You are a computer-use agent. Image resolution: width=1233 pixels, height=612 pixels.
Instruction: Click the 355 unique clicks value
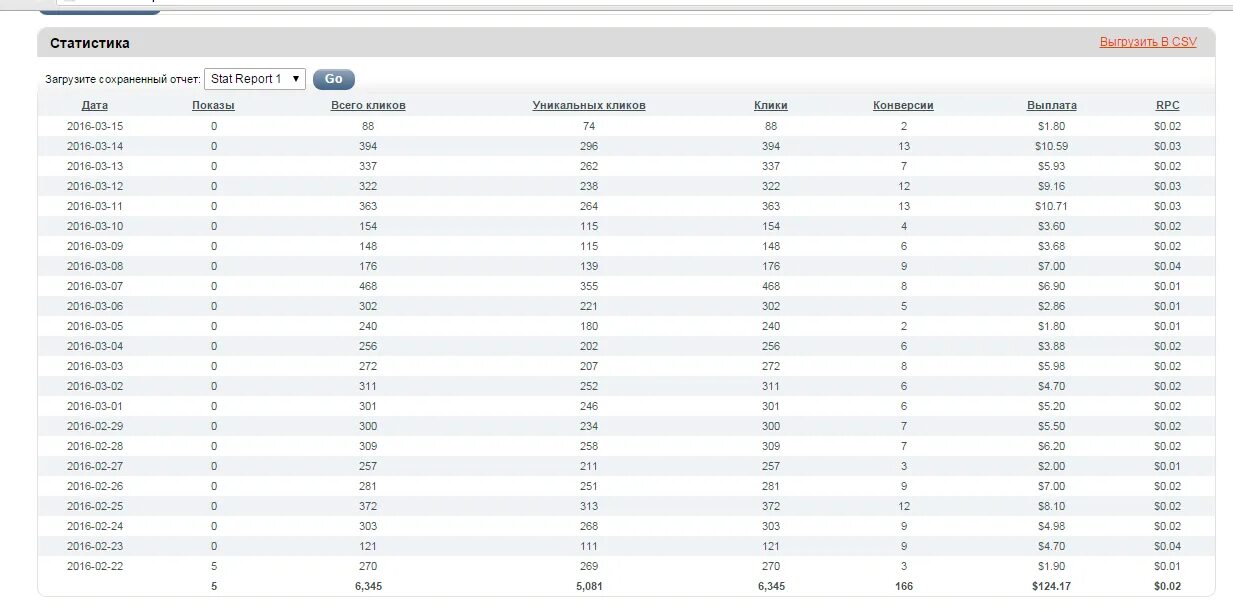click(x=589, y=286)
